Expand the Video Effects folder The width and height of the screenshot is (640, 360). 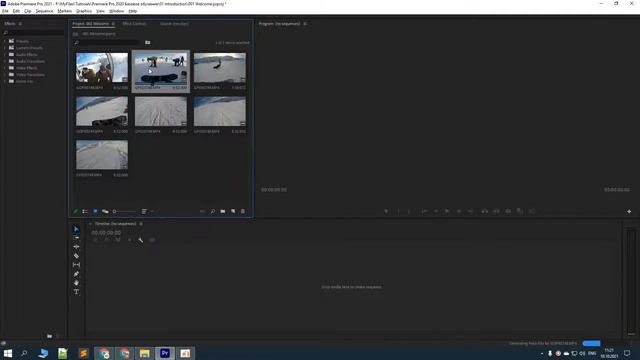click(x=5, y=68)
